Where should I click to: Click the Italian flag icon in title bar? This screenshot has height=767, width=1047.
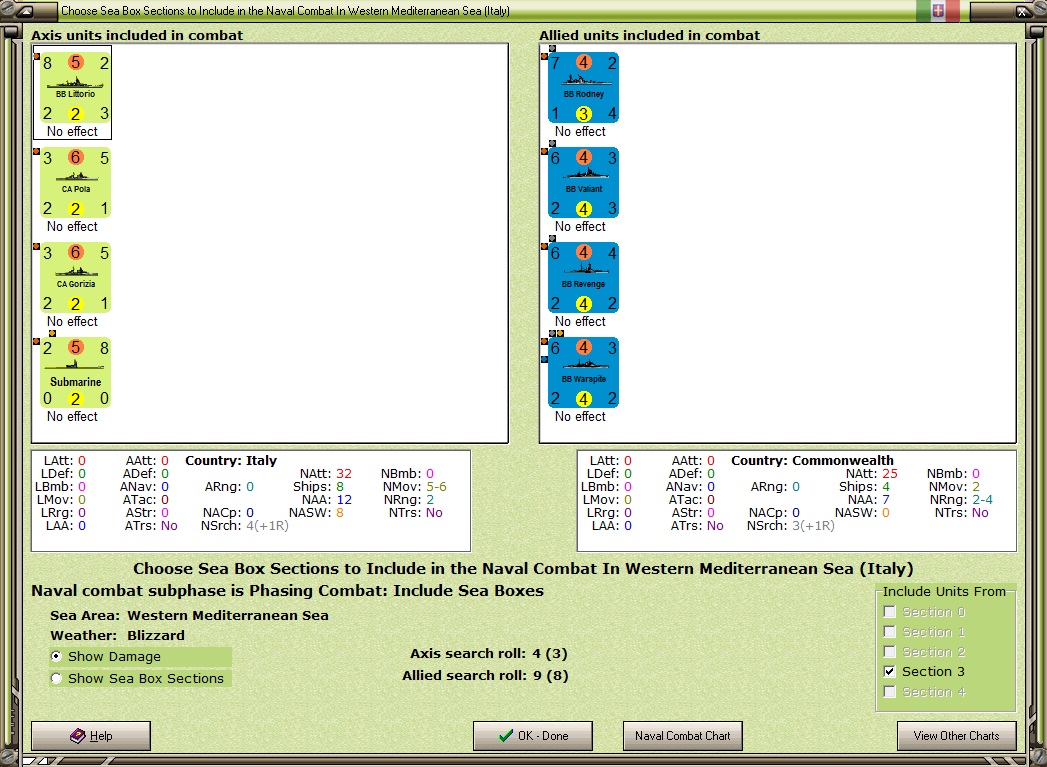(x=937, y=11)
